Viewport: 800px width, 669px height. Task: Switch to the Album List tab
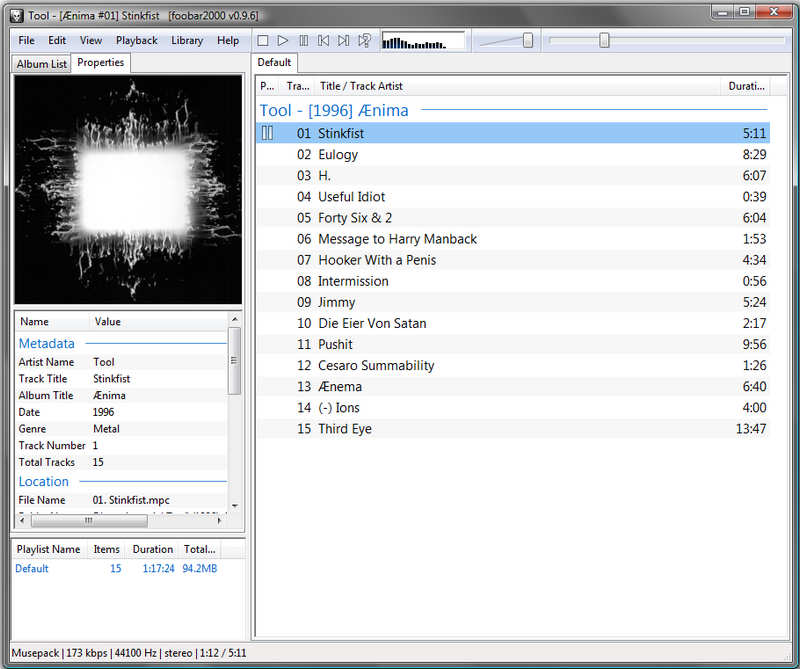click(x=41, y=64)
